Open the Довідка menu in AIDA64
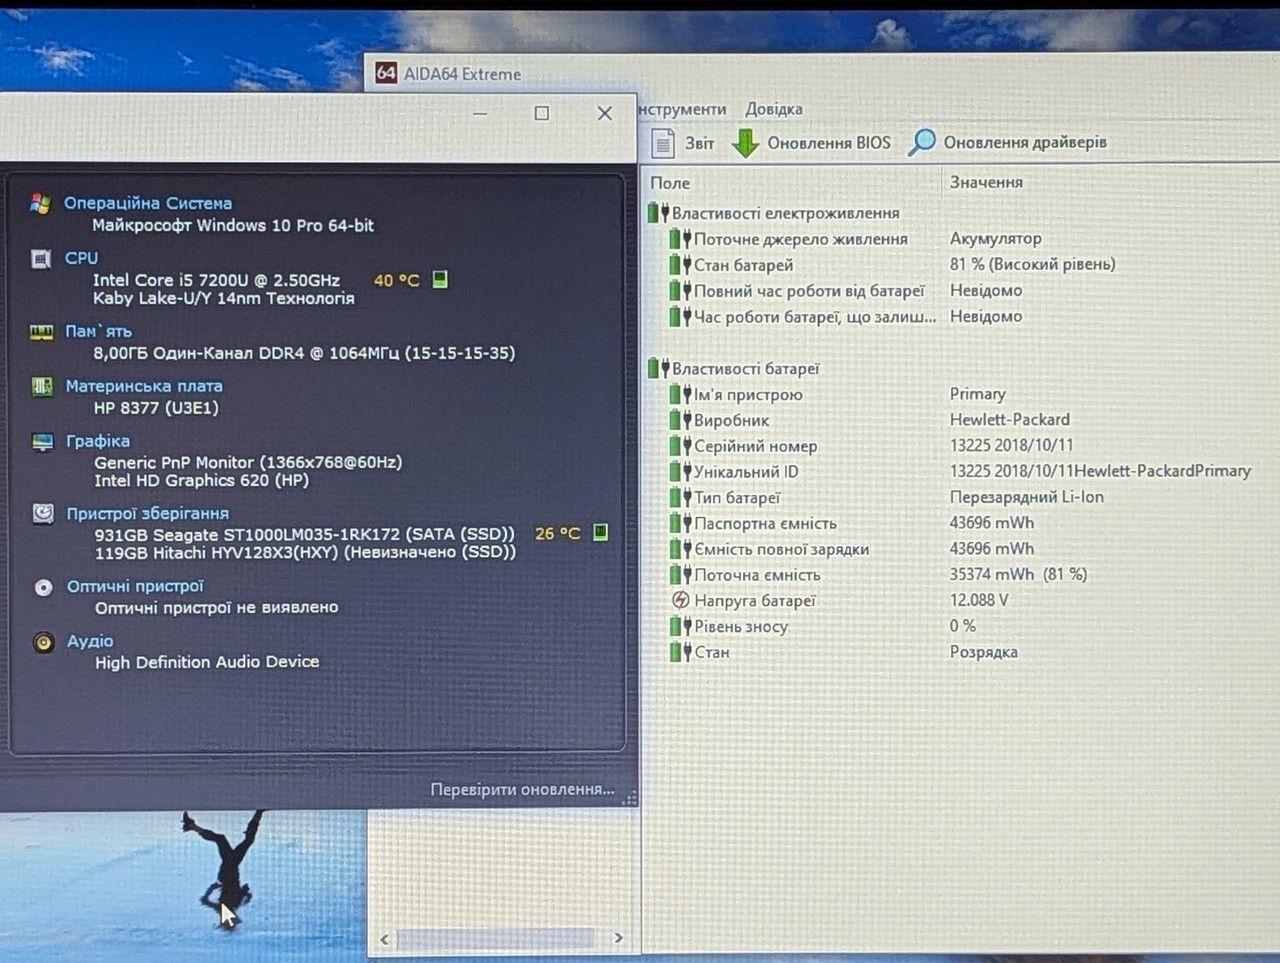1280x963 pixels. (774, 109)
